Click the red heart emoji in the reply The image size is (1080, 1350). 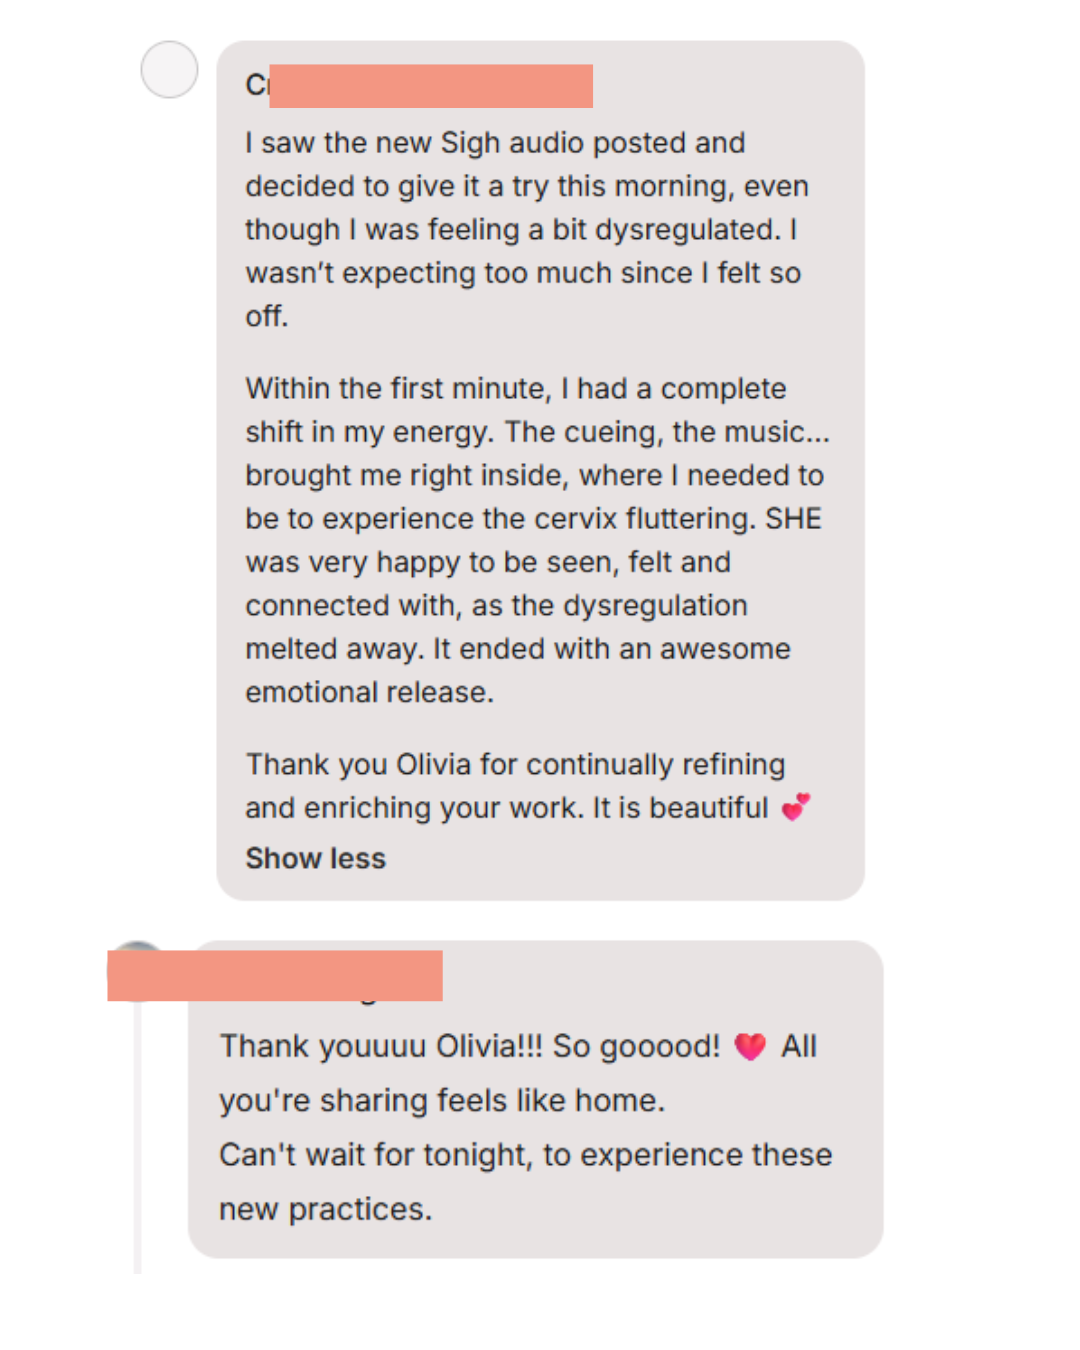coord(750,1046)
